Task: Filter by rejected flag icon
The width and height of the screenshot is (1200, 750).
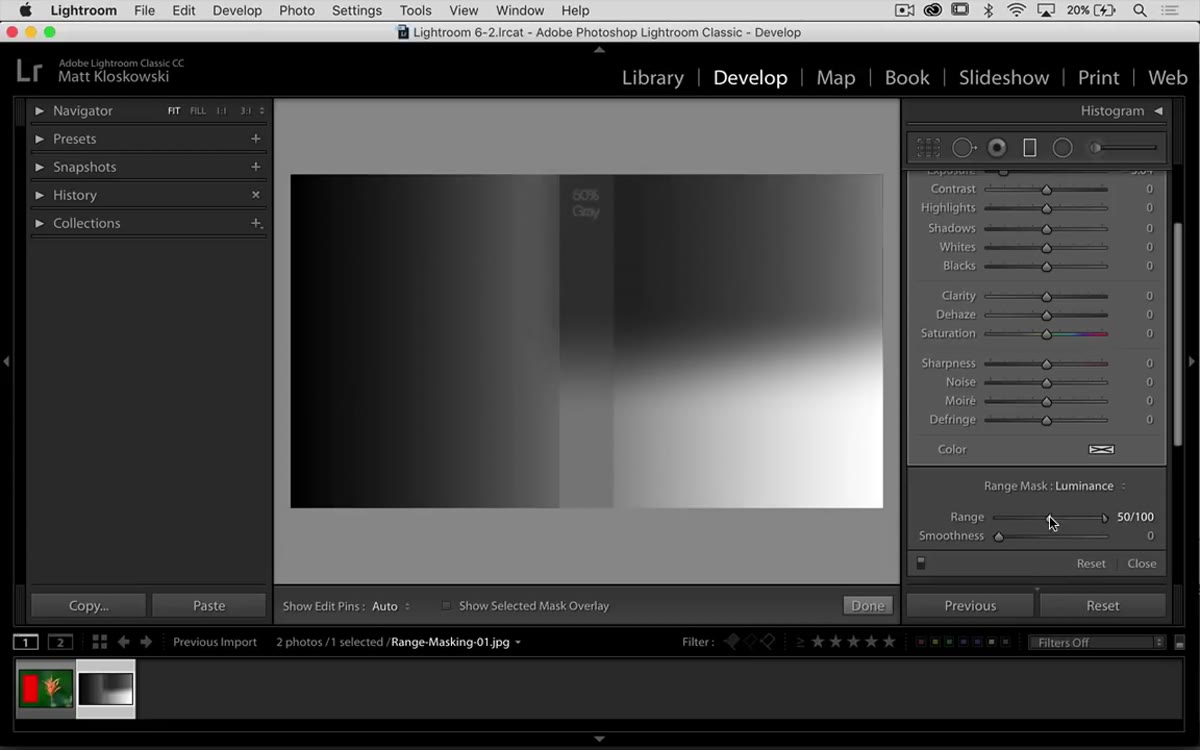Action: pyautogui.click(x=770, y=642)
